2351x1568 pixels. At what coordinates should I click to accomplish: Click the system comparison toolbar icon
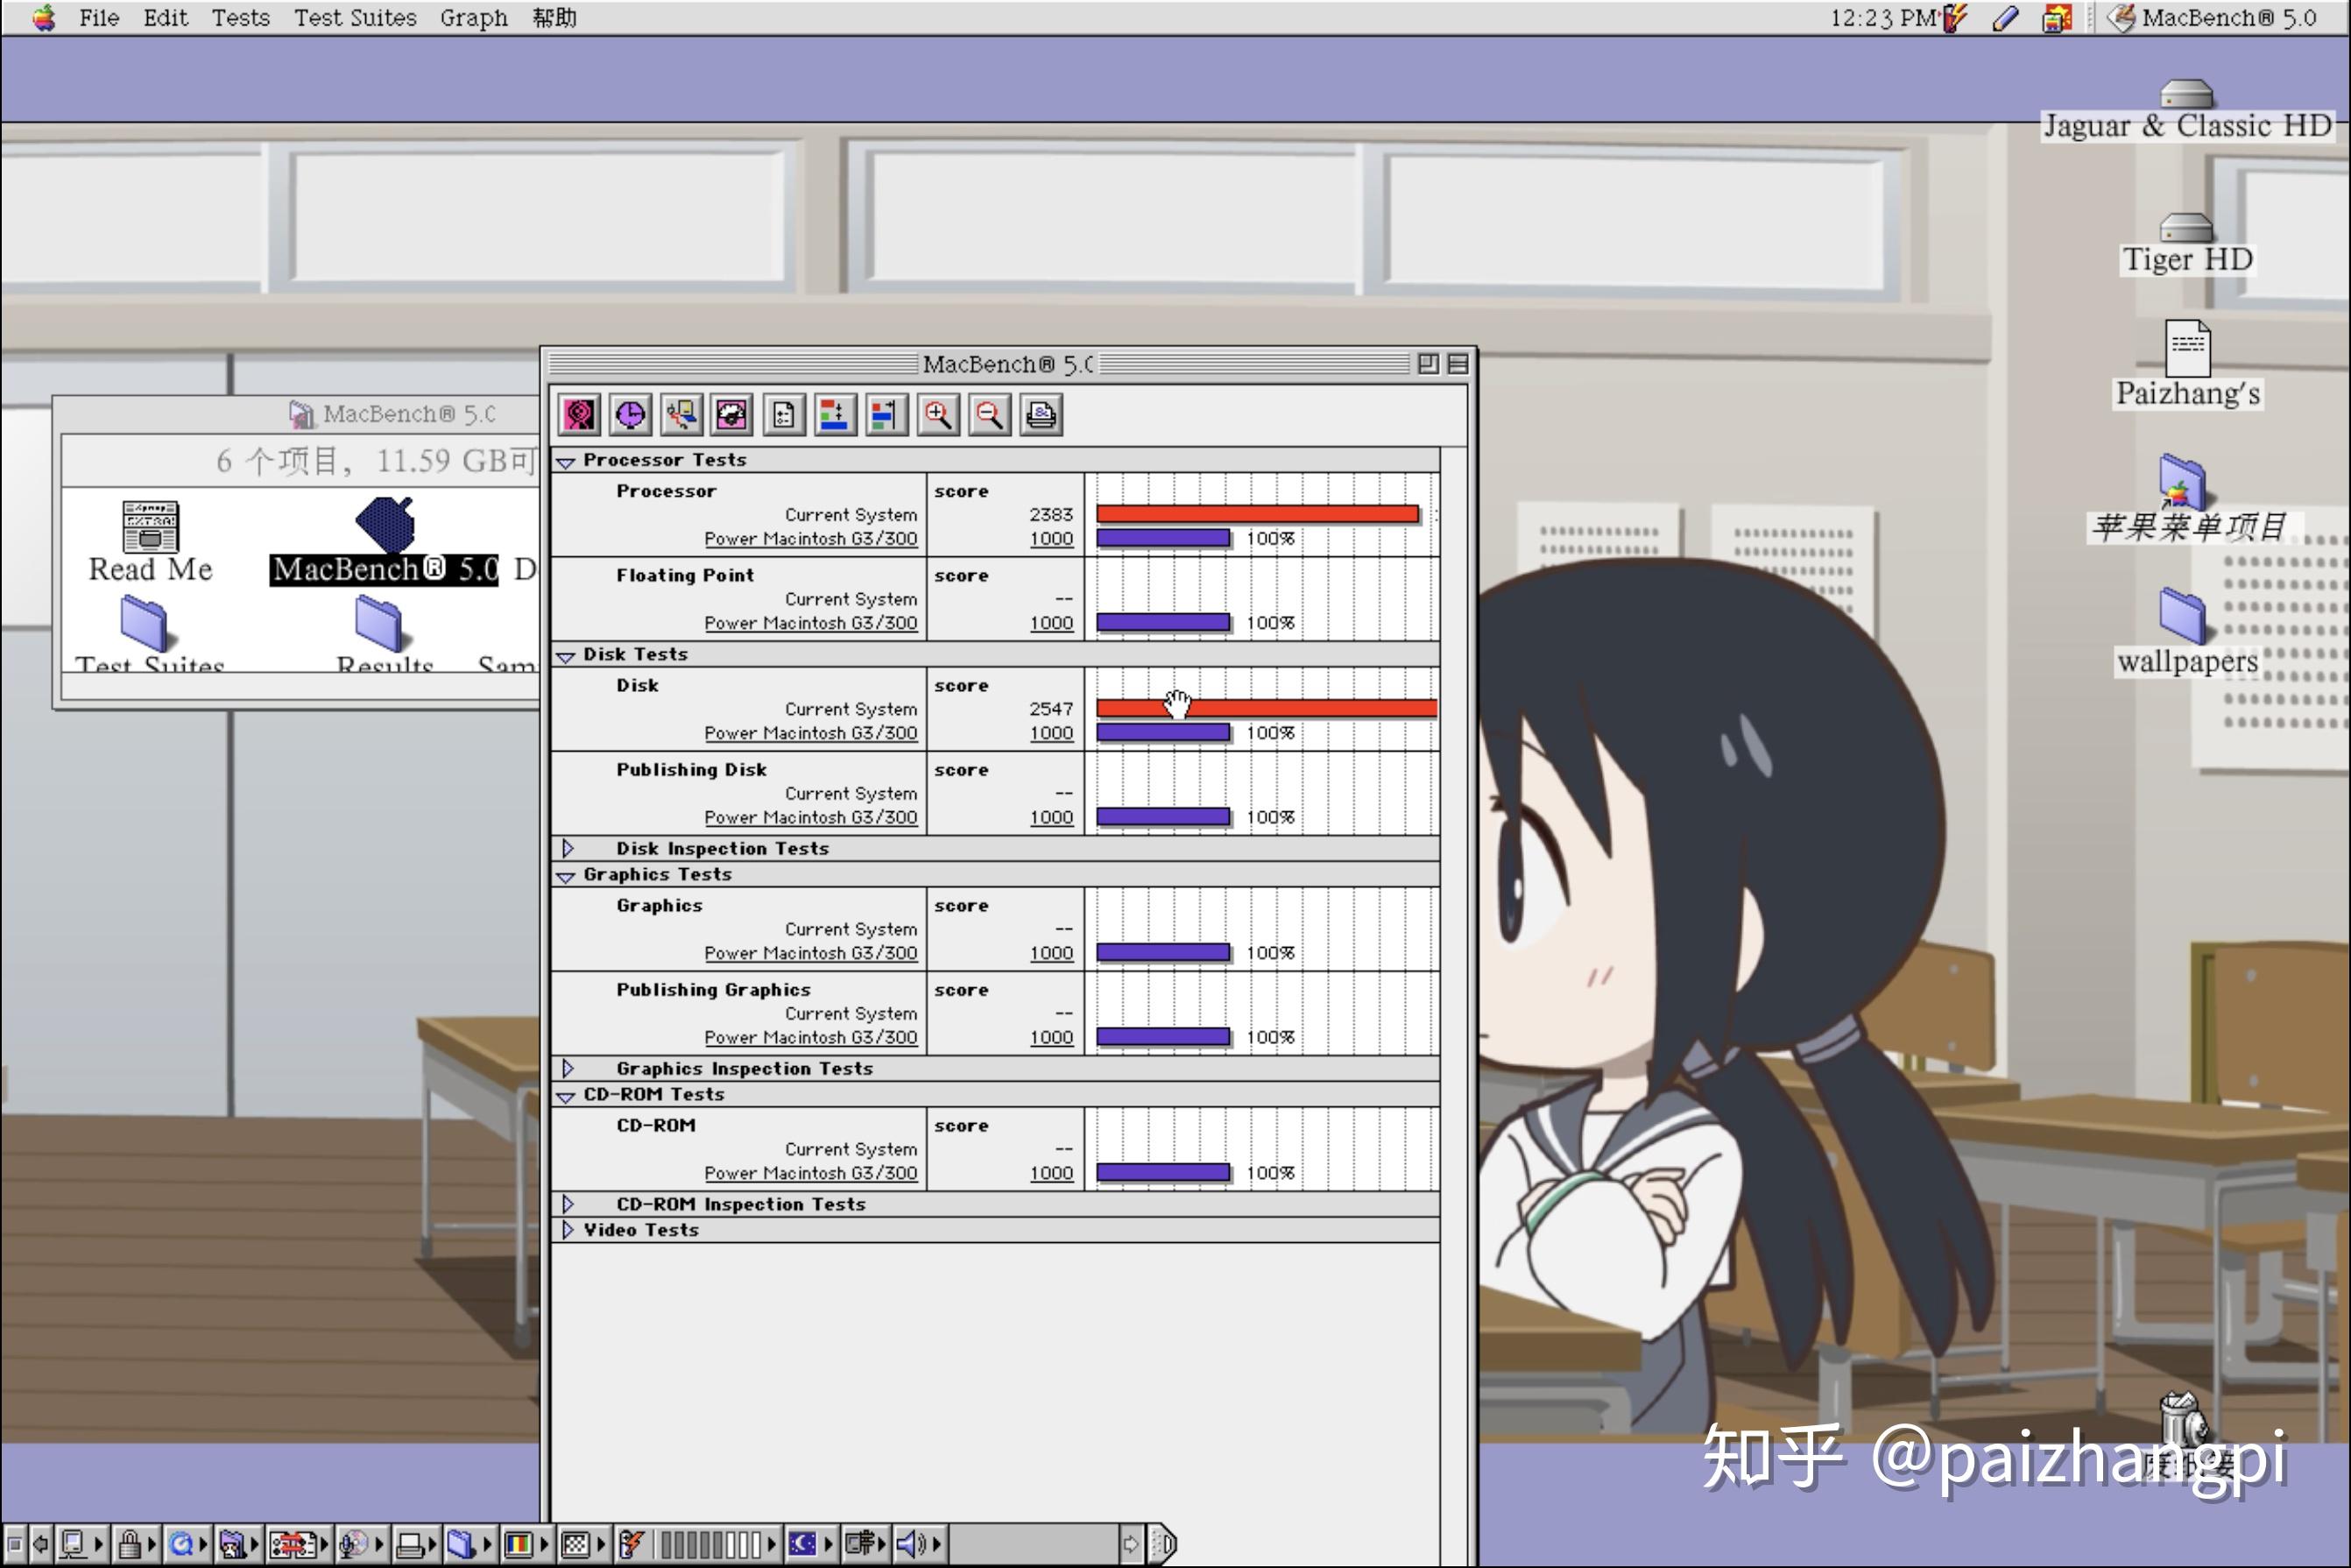pyautogui.click(x=682, y=415)
